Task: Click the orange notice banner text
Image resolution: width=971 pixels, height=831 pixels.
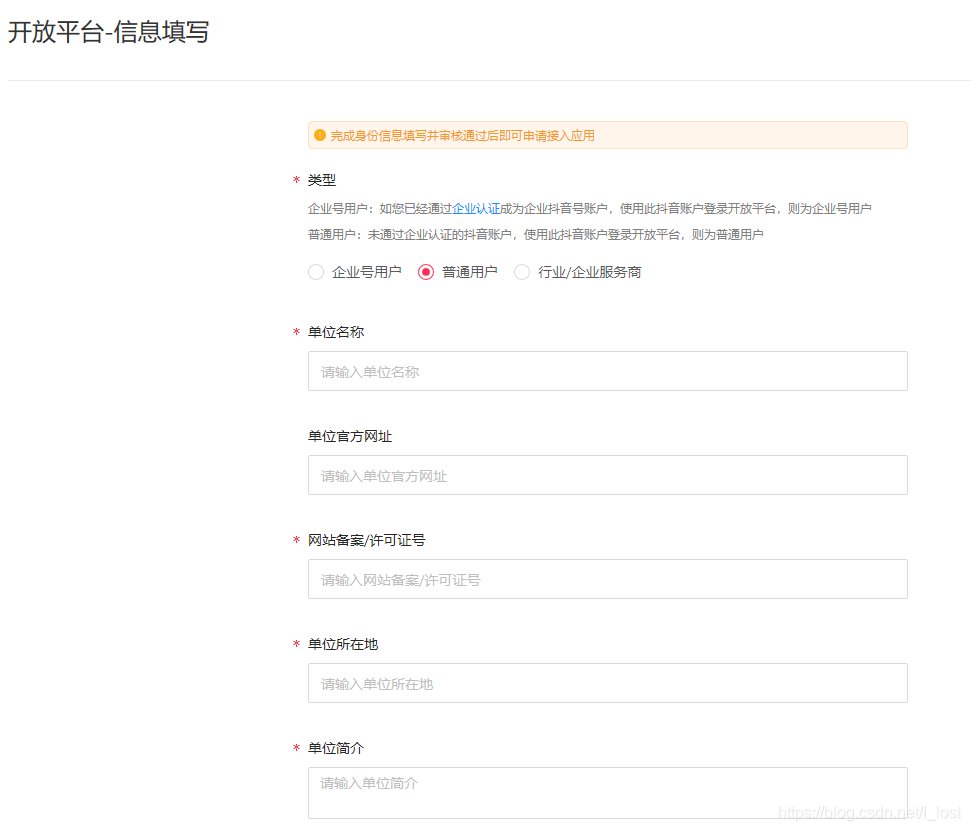Action: [x=462, y=135]
